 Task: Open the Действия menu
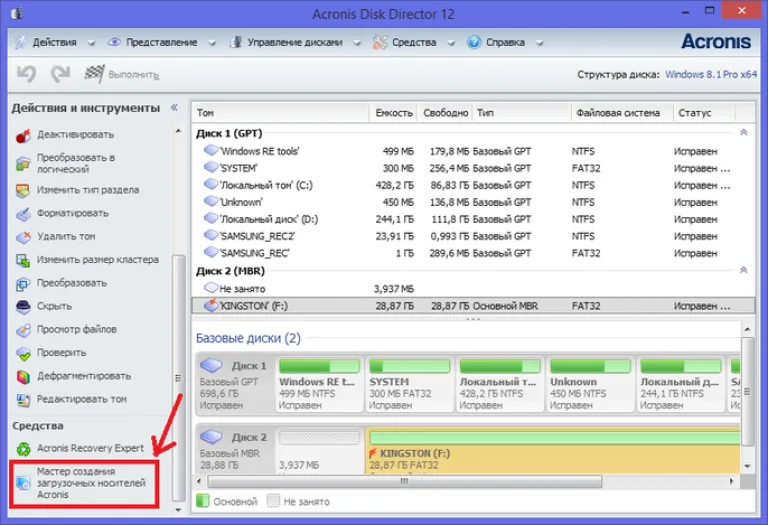54,43
